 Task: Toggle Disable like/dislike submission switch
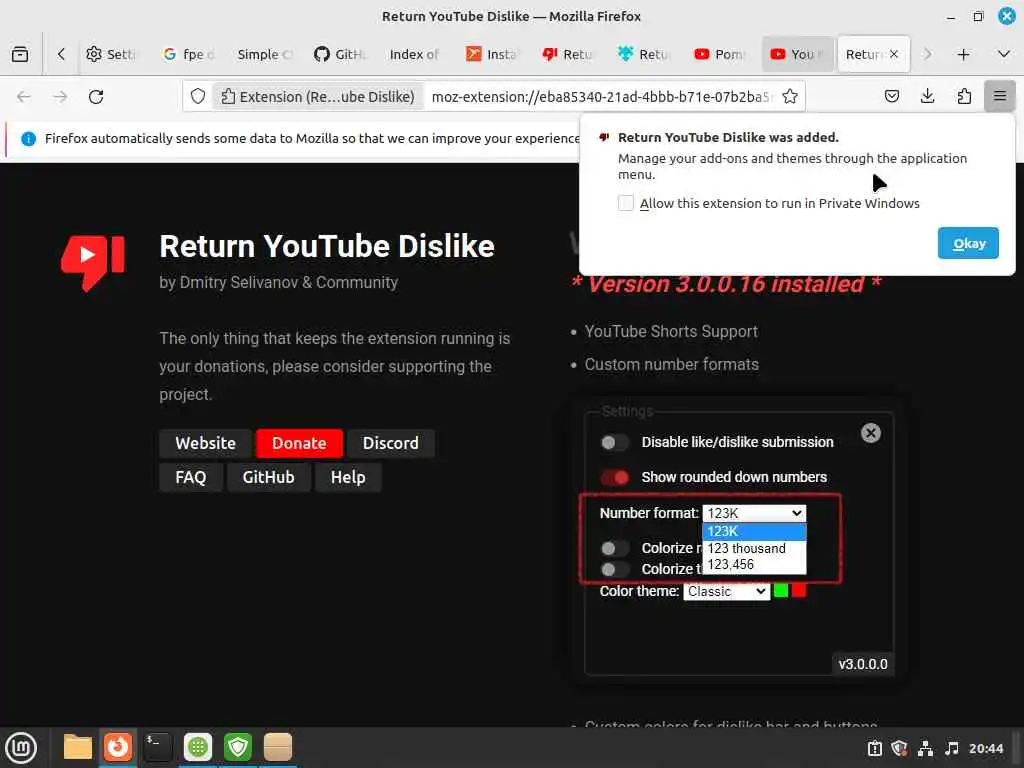pos(615,442)
